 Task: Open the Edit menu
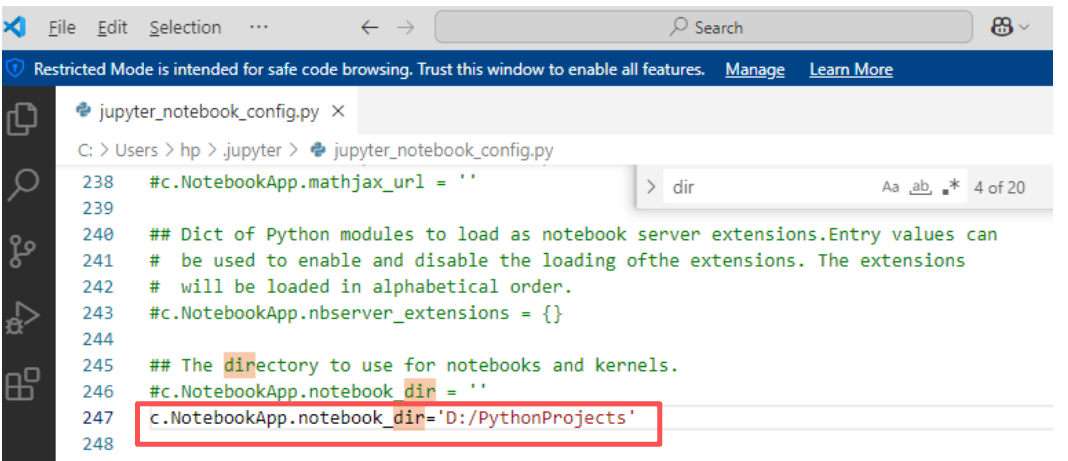(x=112, y=27)
